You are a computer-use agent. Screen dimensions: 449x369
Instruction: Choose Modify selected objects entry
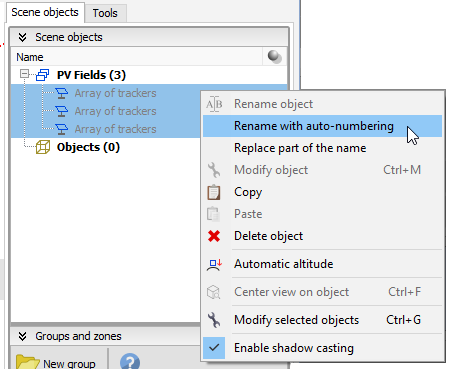[x=322, y=320]
